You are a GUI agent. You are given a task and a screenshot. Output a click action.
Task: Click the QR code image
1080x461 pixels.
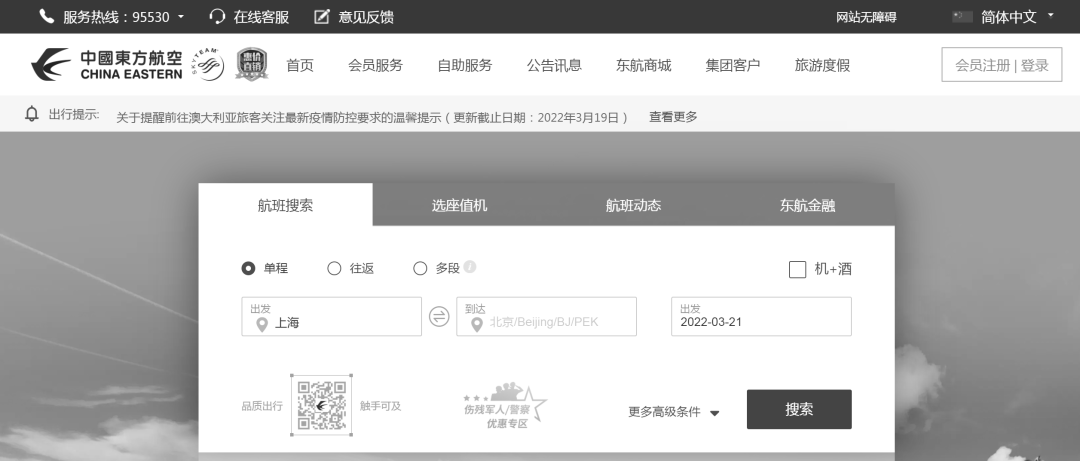(321, 406)
